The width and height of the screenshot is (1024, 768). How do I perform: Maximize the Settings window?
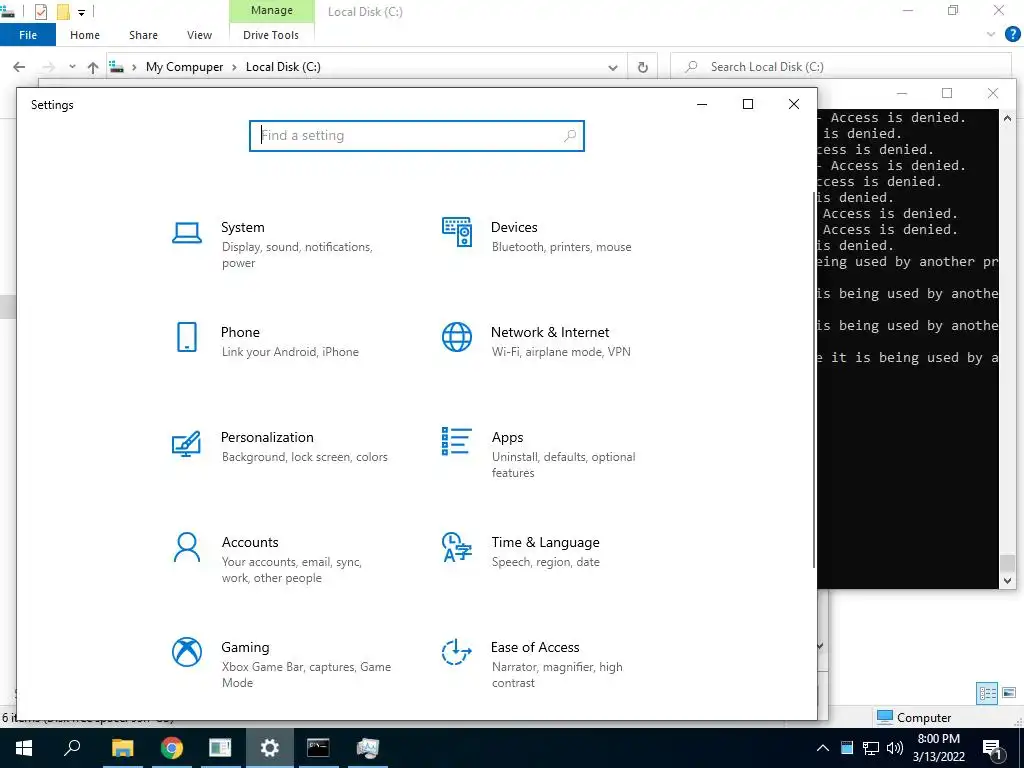point(748,104)
